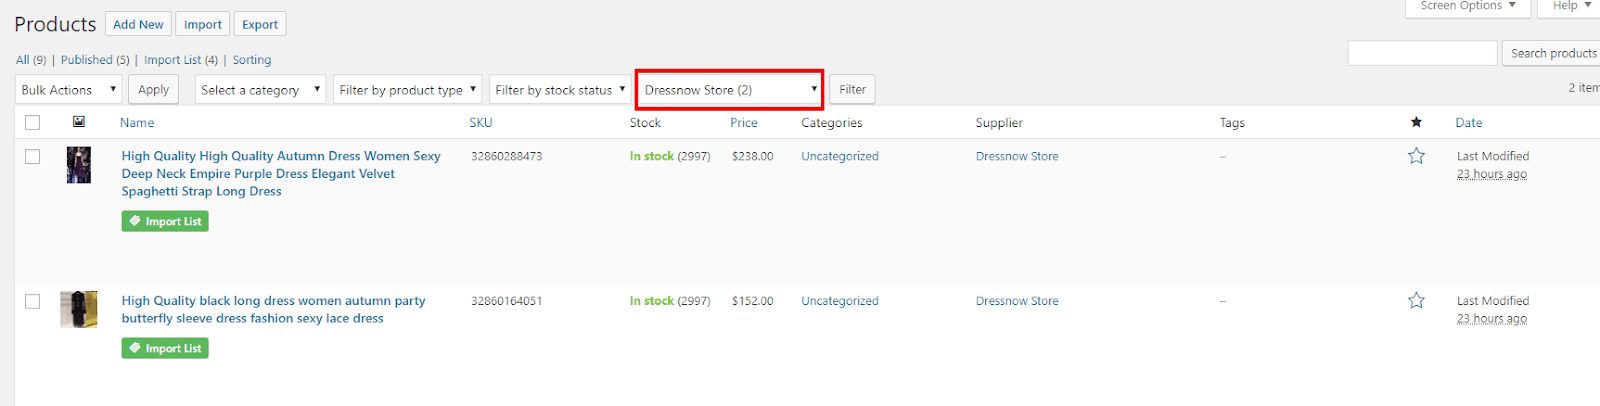Click the Filter button
Screen dimensions: 1600x406
(852, 90)
